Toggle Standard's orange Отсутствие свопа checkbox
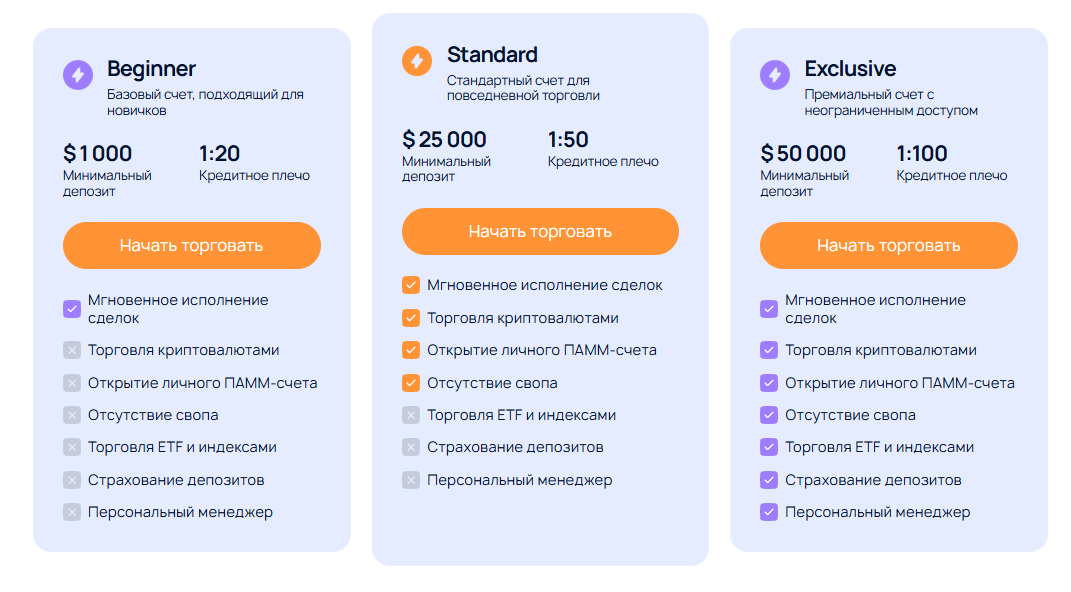Viewport: 1071px width, 592px height. (411, 383)
